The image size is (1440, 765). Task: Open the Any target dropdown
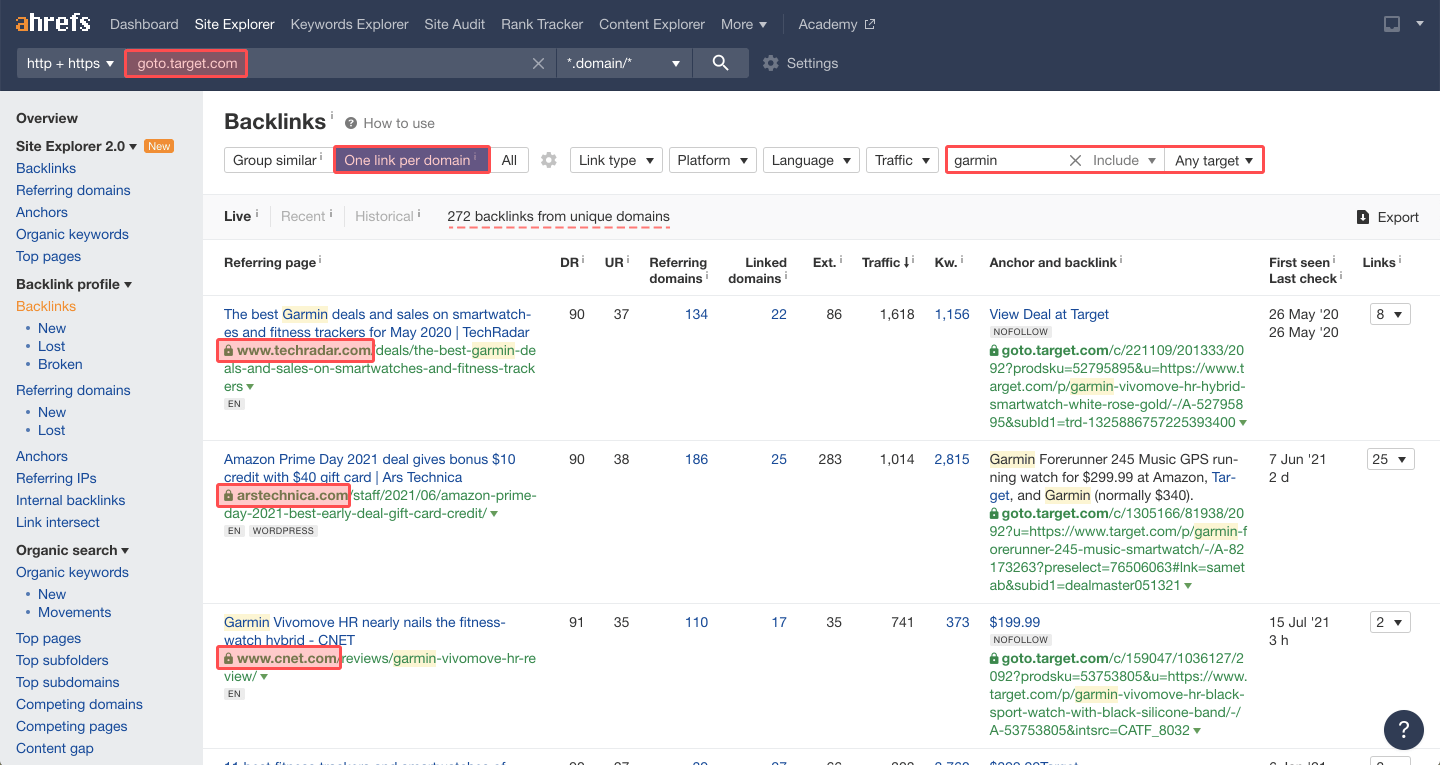pos(1214,160)
